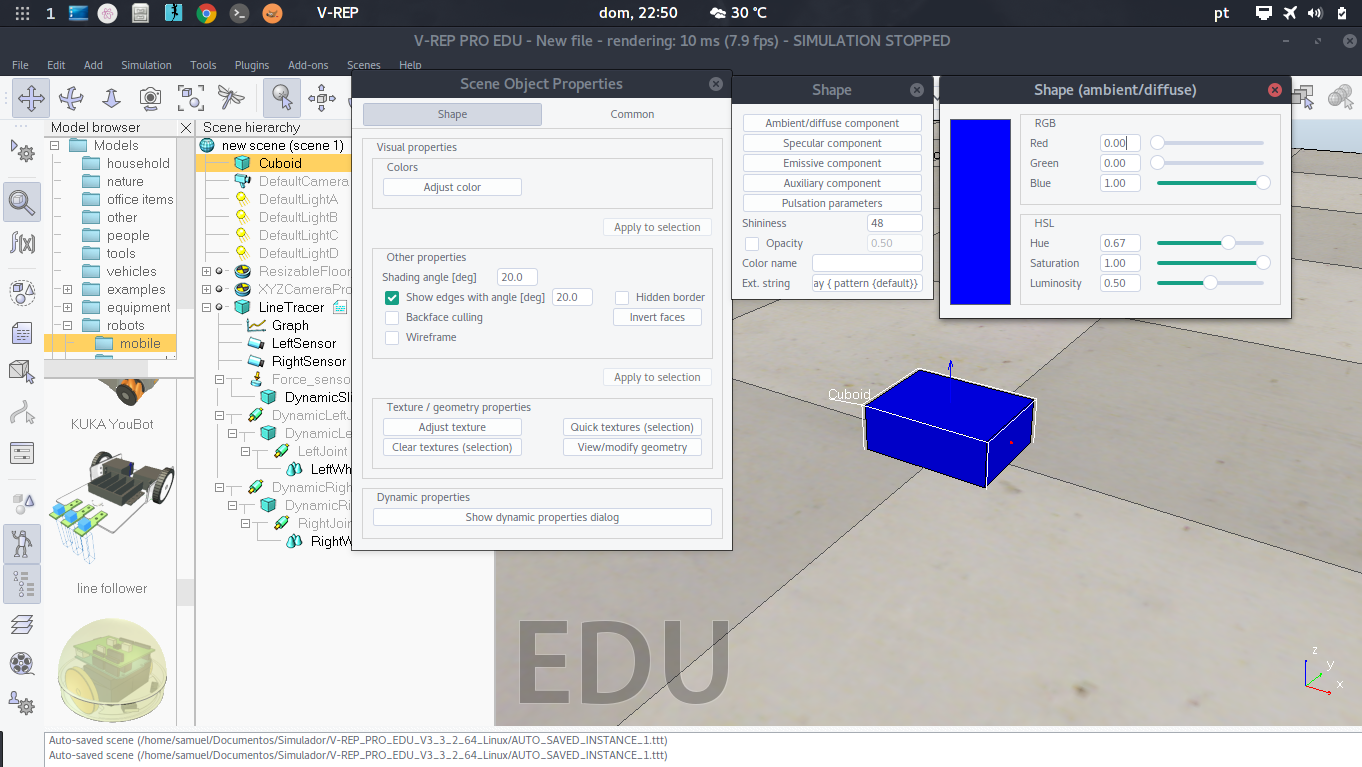Click the blue color preview swatch
This screenshot has width=1362, height=767.
(980, 211)
